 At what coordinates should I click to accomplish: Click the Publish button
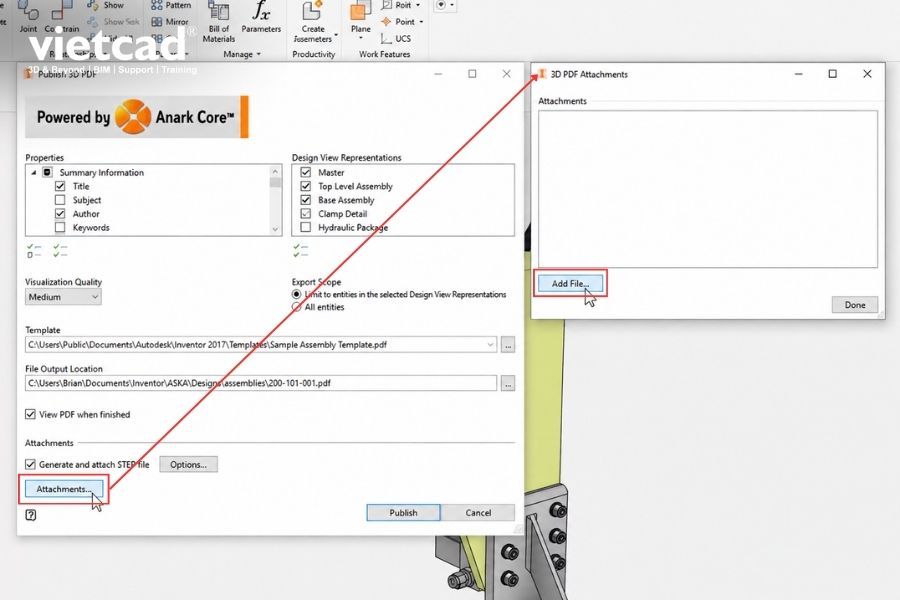pyautogui.click(x=404, y=513)
